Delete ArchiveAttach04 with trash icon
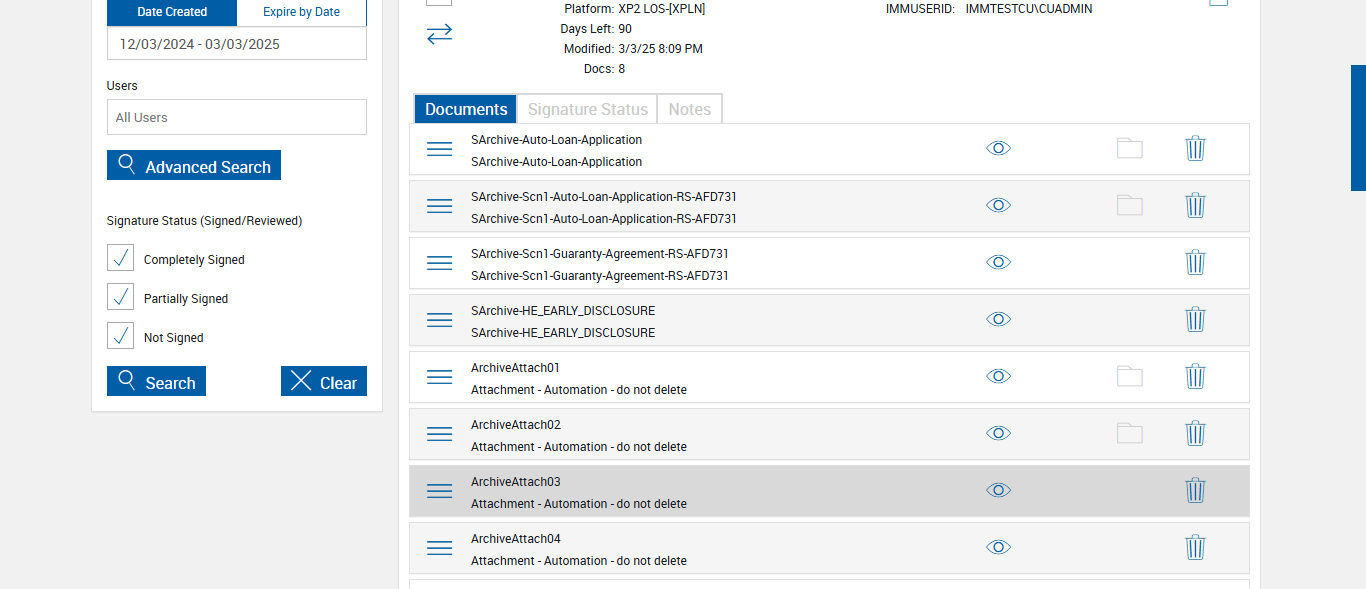The image size is (1366, 589). coord(1195,547)
